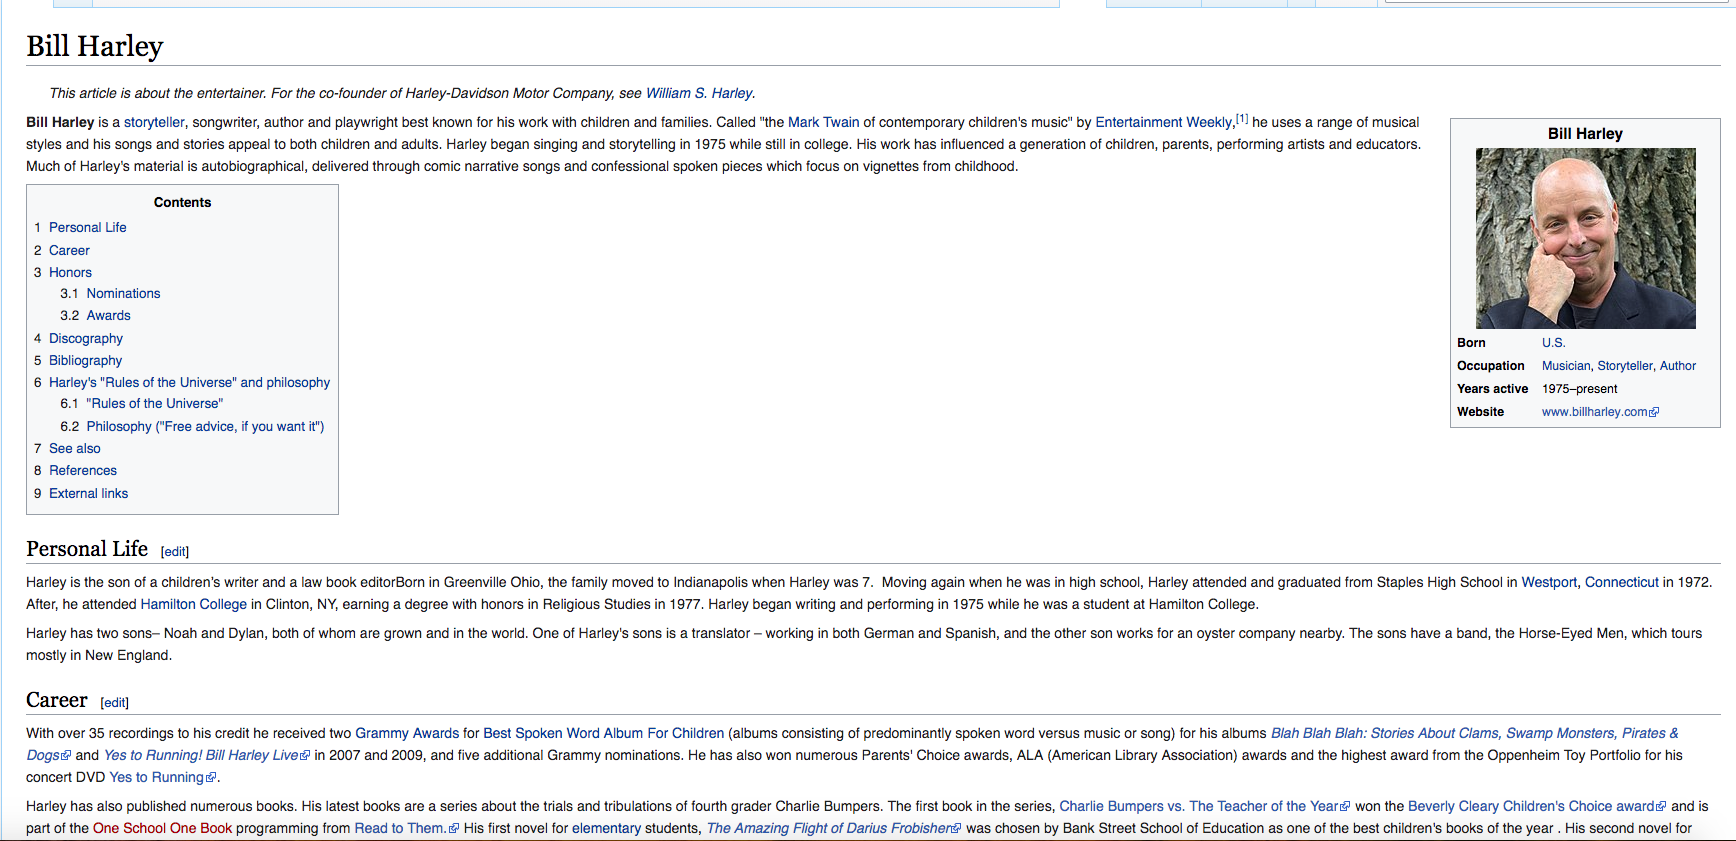Open the Mark Twain article link

pos(823,122)
